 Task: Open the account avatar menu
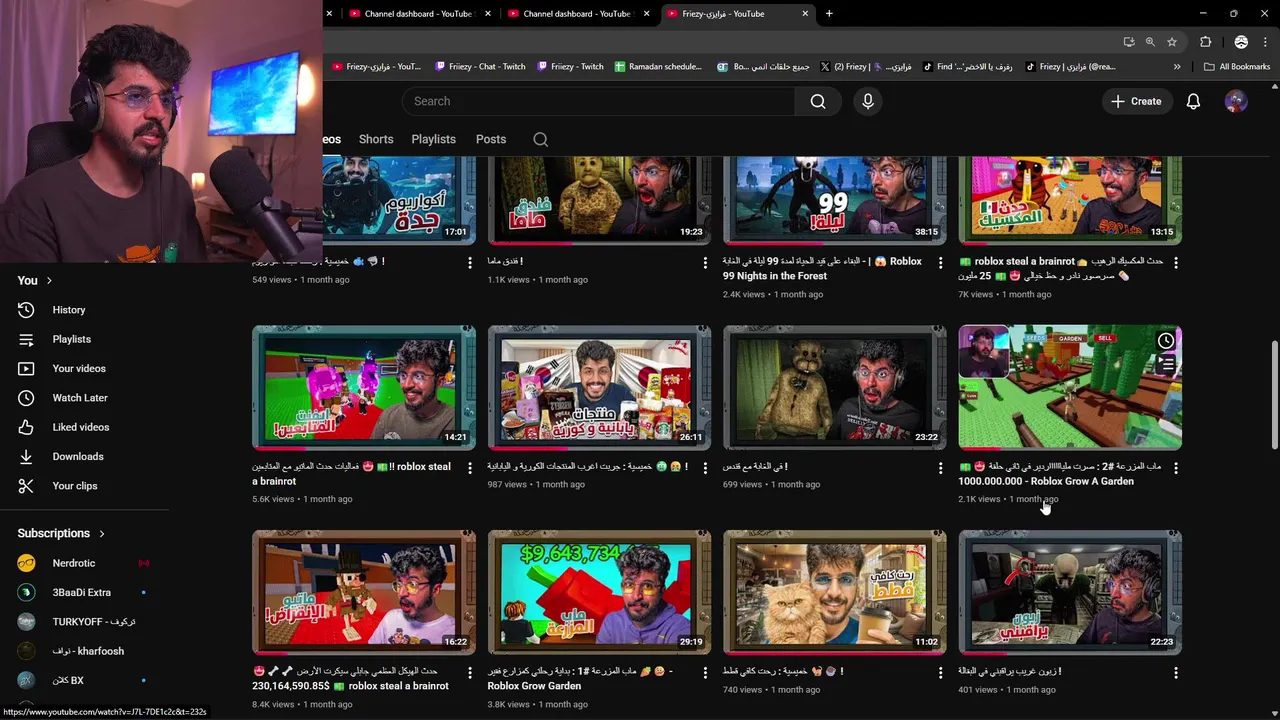coord(1236,101)
